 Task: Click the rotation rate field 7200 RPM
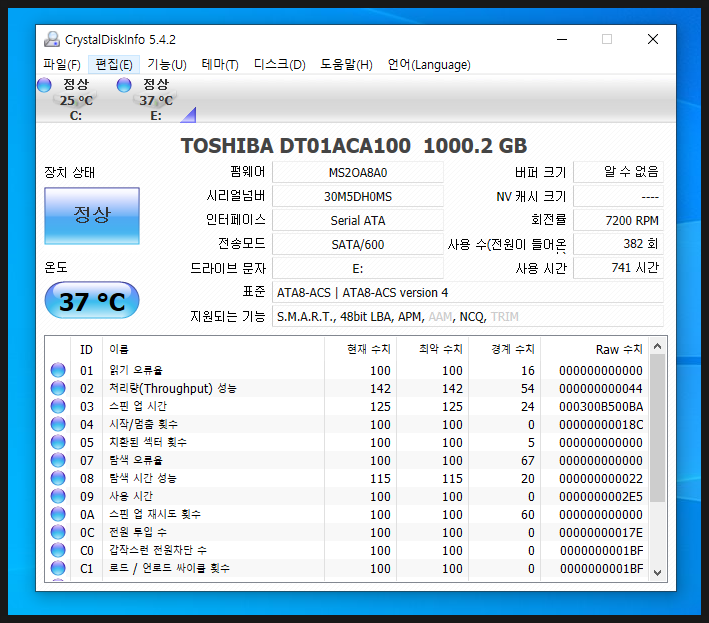[619, 220]
